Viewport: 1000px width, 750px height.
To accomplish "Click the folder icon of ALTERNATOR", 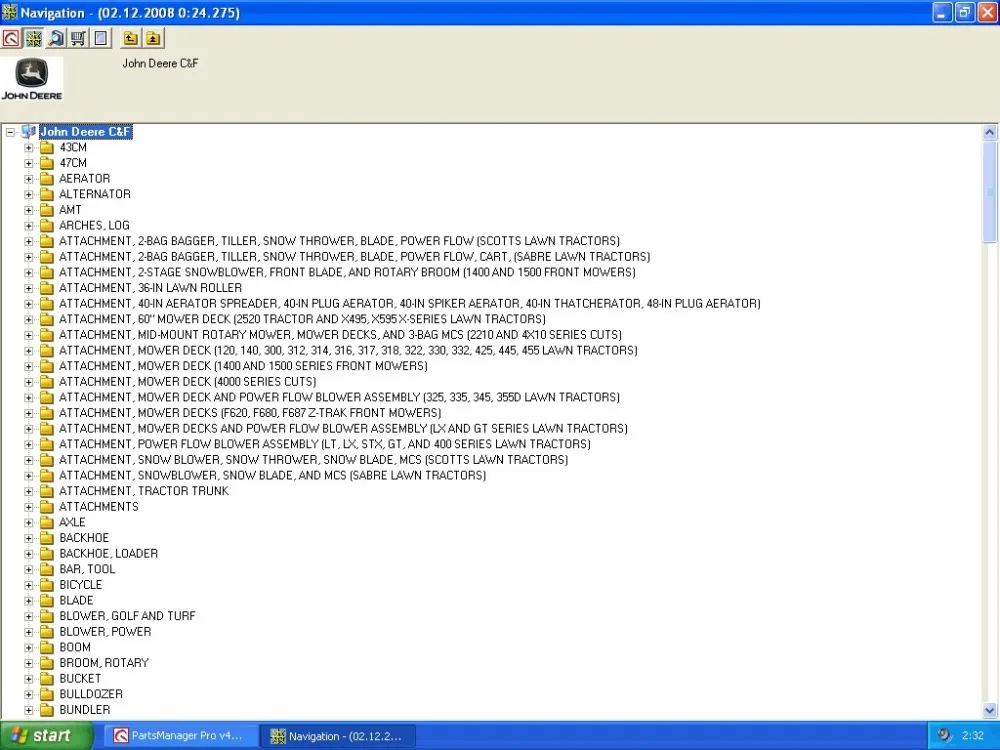I will point(47,194).
